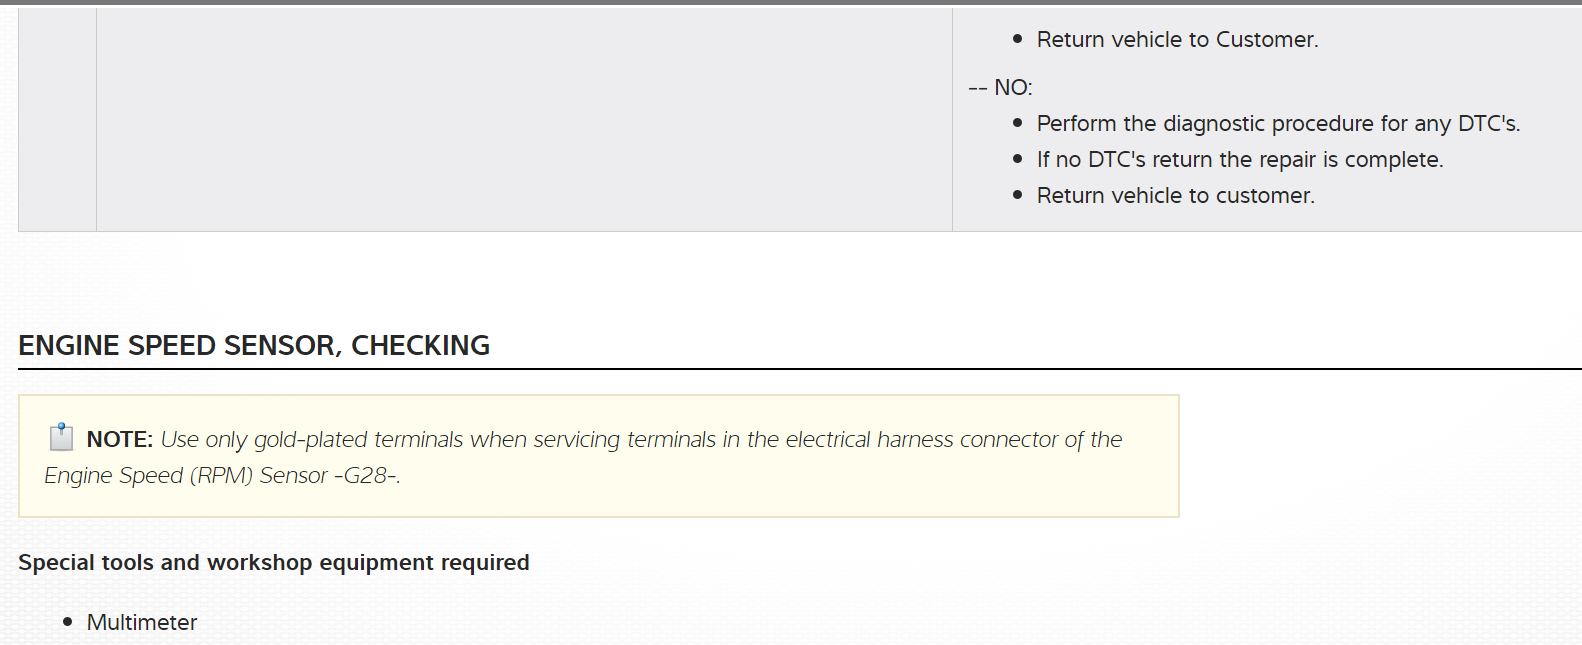Click the narrow empty leftmost table cell
The image size is (1582, 645).
click(57, 119)
